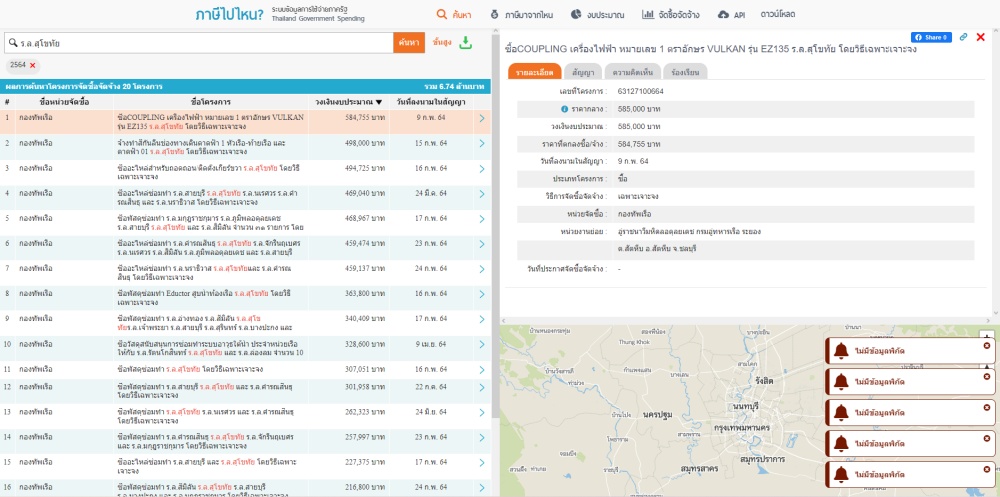Open the API menu in top navigation
This screenshot has width=1000, height=497.
point(732,15)
